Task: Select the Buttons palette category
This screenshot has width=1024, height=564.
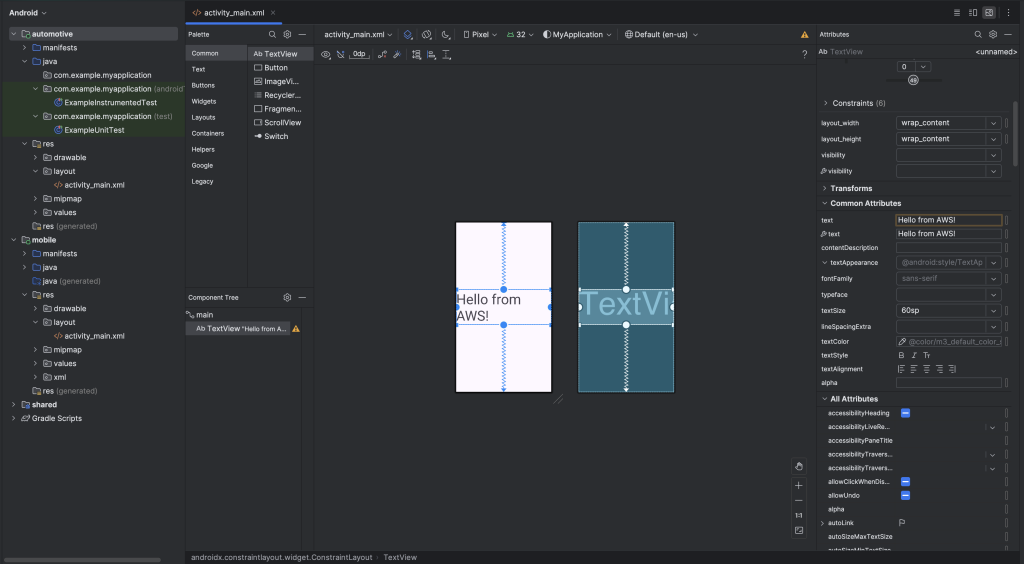Action: click(203, 85)
